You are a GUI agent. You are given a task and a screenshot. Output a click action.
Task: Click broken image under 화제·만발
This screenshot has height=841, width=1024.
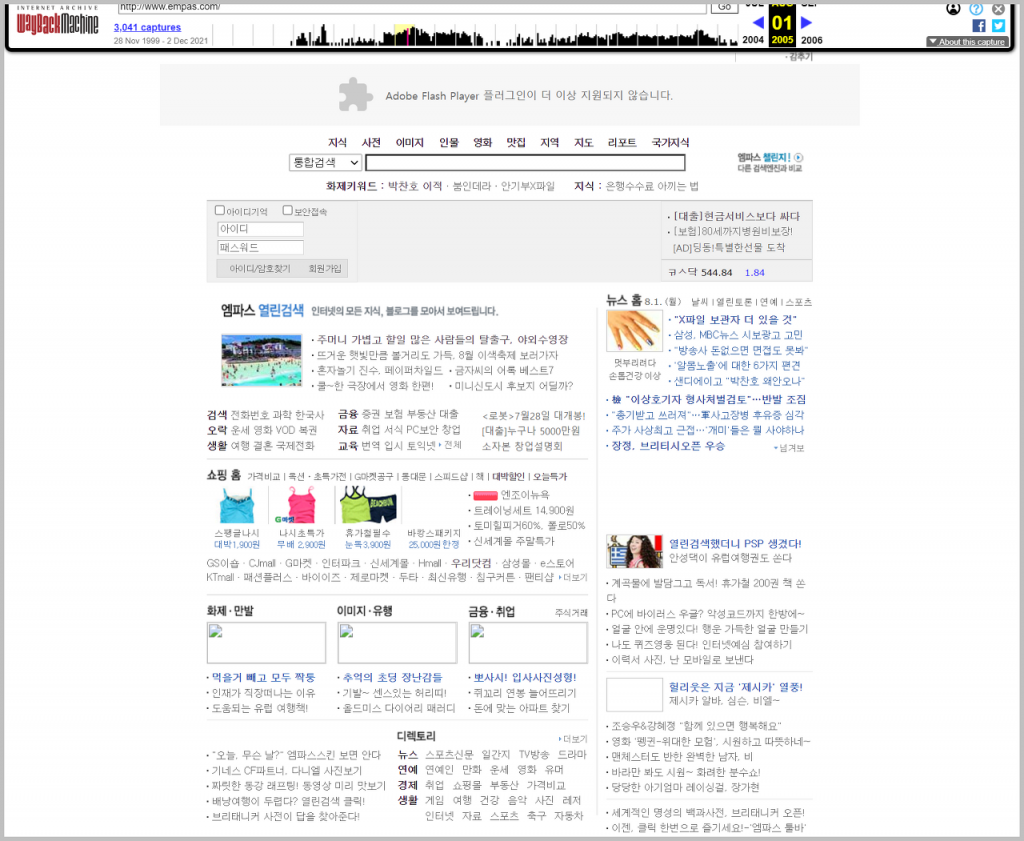(x=266, y=643)
